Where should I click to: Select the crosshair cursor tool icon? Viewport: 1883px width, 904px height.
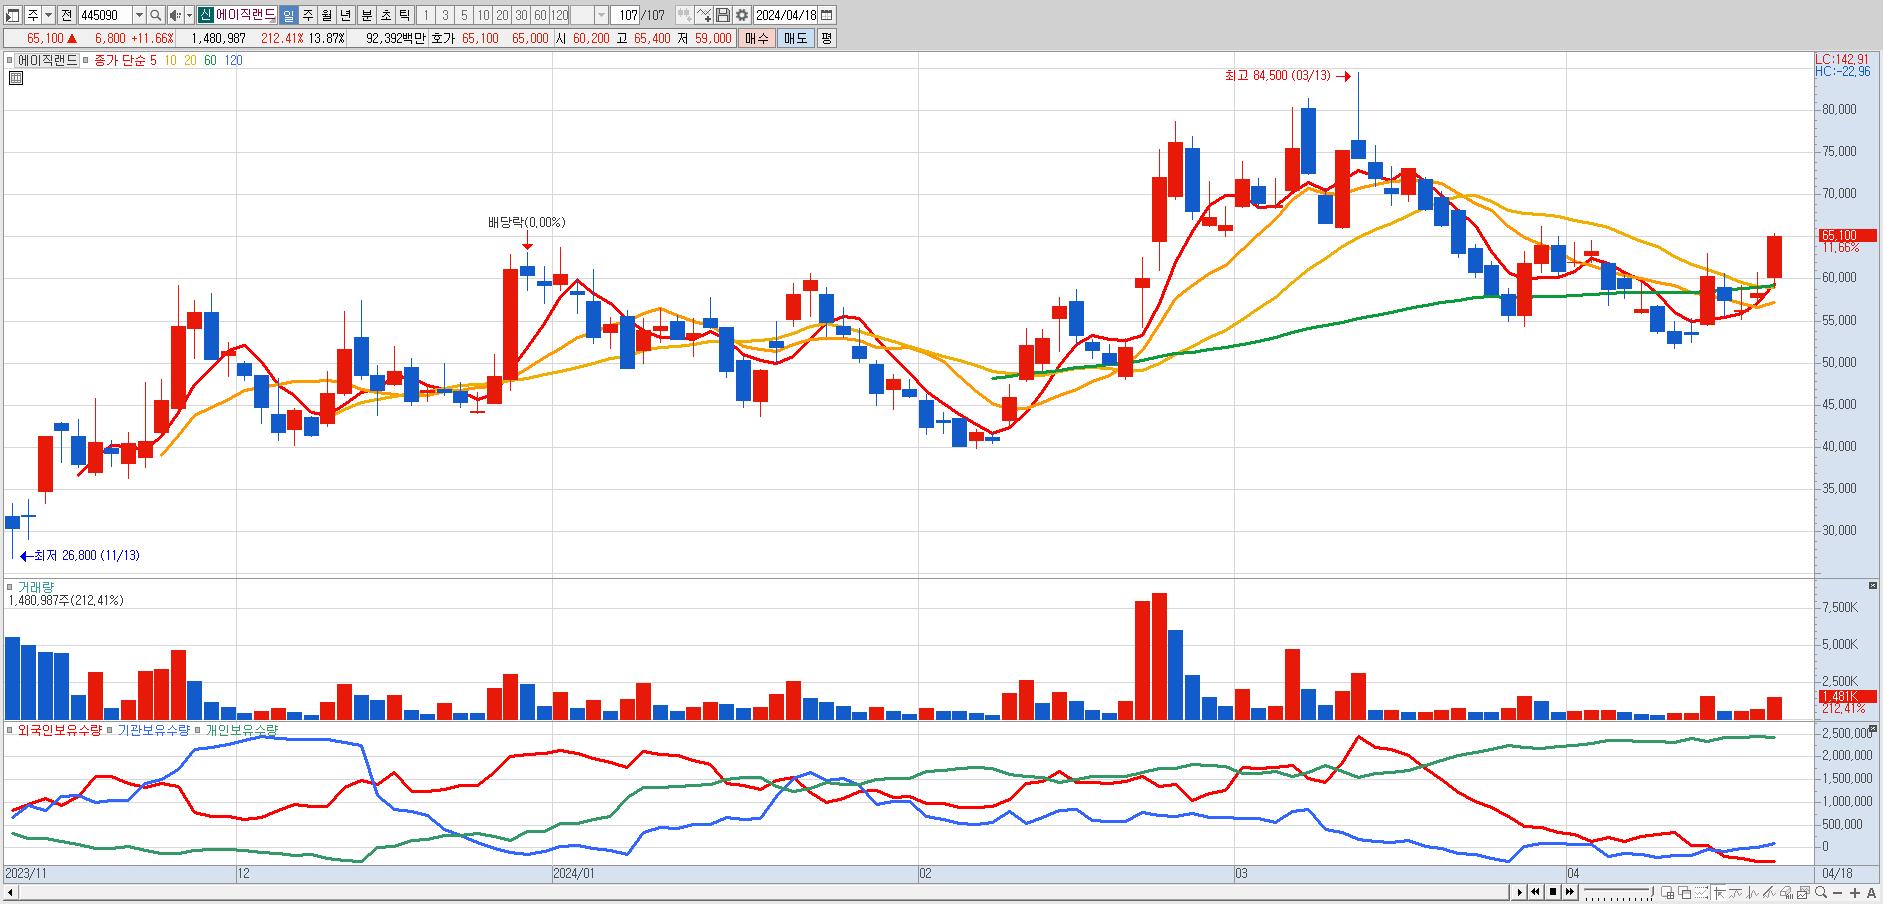click(1719, 892)
